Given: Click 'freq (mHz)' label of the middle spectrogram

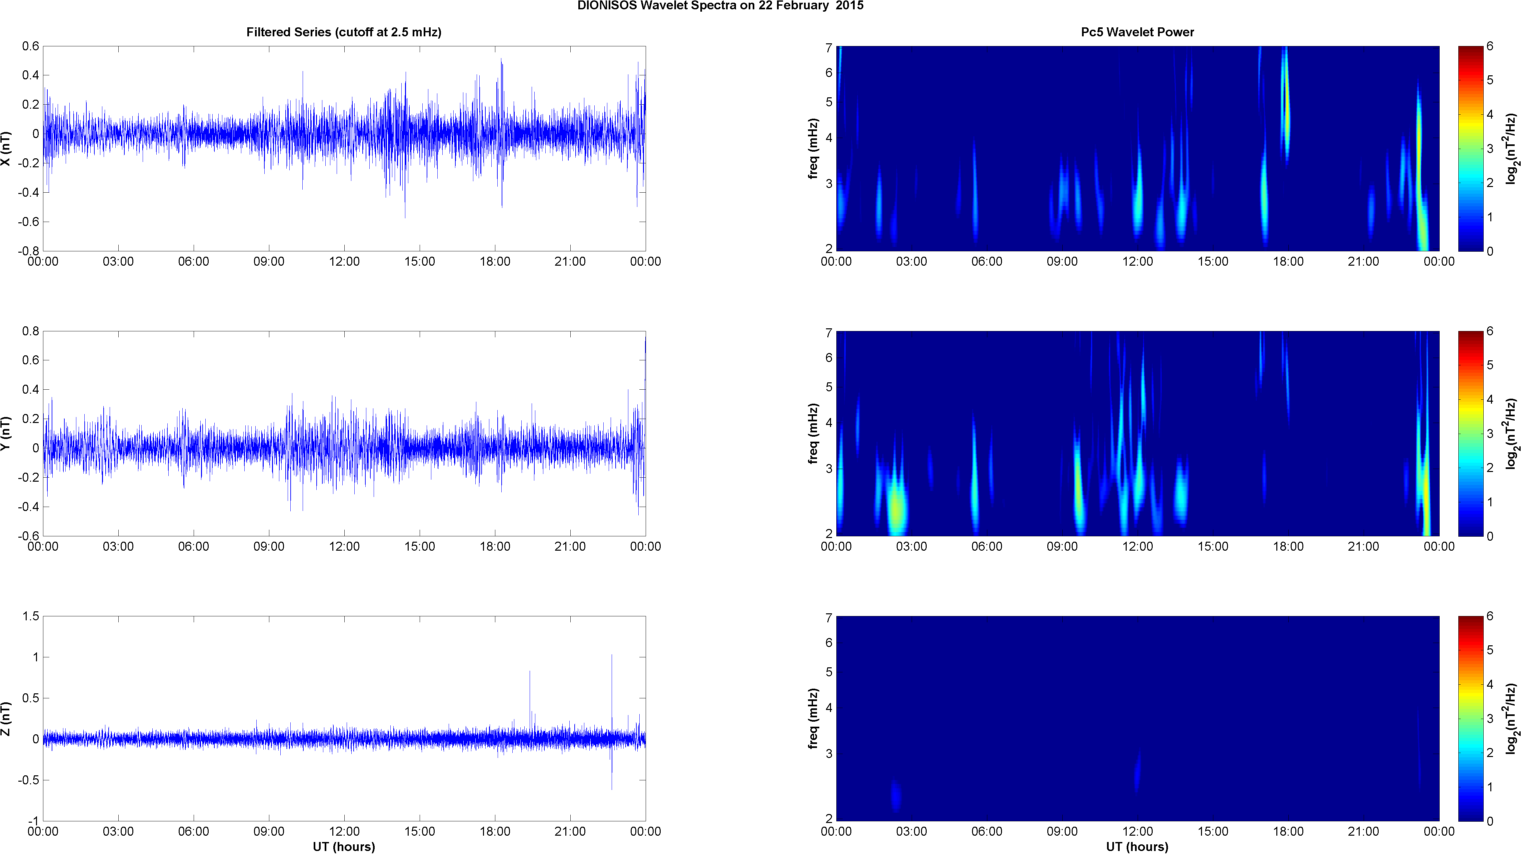Looking at the screenshot, I should coord(814,433).
